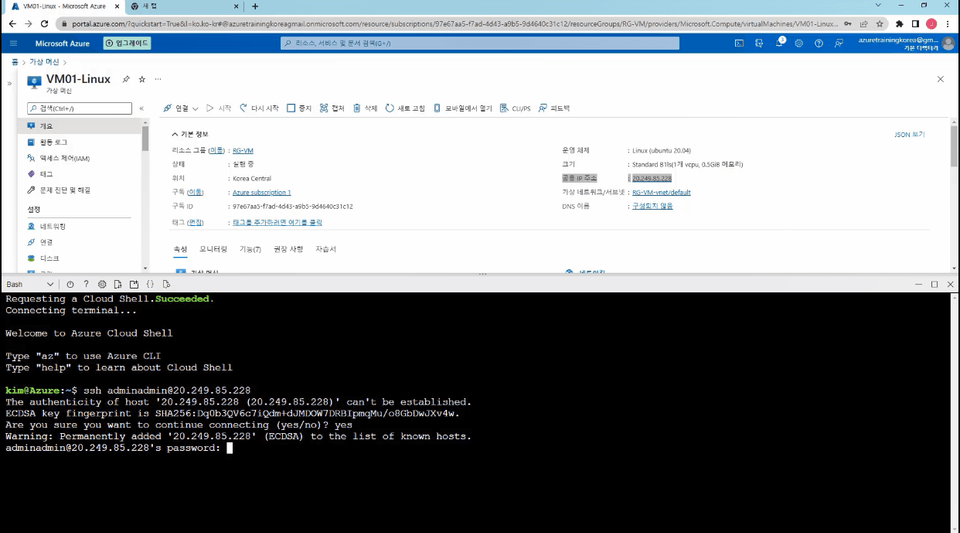The height and width of the screenshot is (533, 960).
Task: Switch to the Monitoring tab
Action: (x=213, y=249)
